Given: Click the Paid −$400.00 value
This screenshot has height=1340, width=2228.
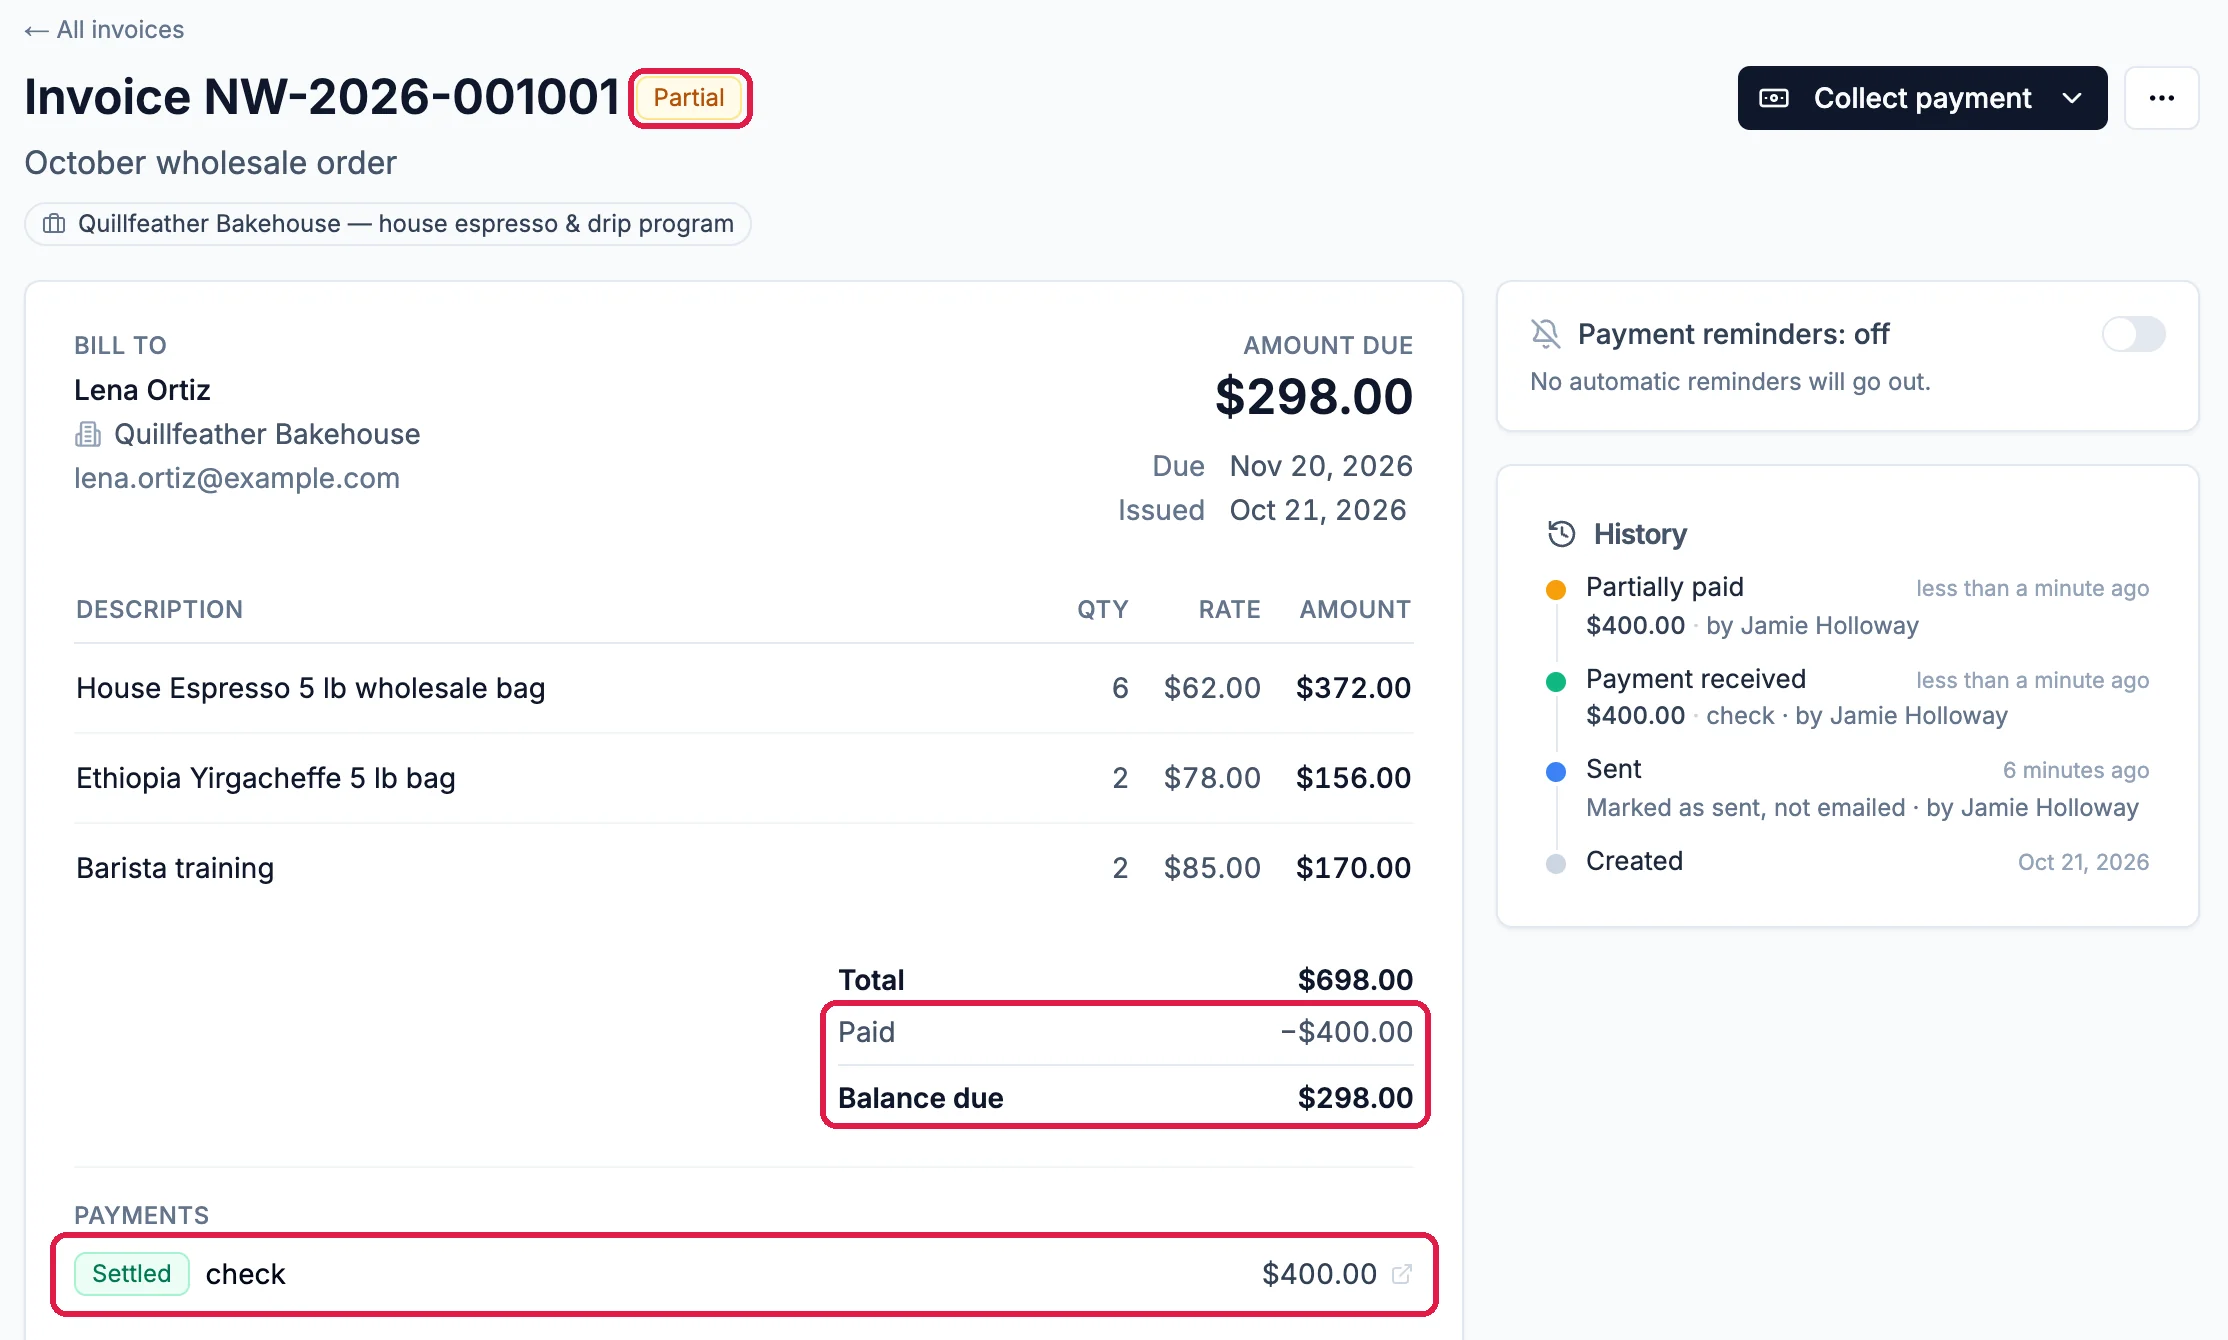Looking at the screenshot, I should point(1347,1032).
